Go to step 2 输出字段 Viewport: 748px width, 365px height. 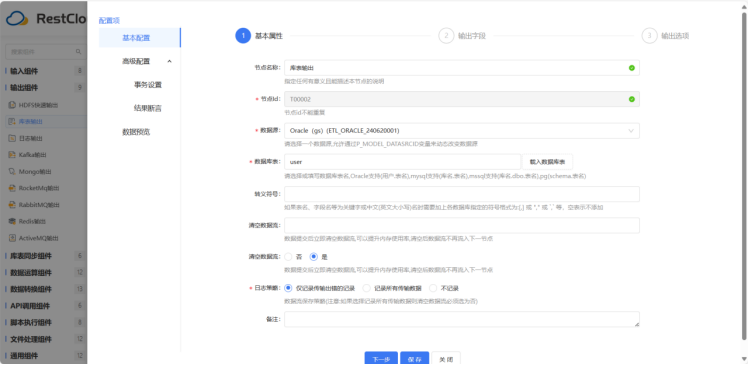462,36
